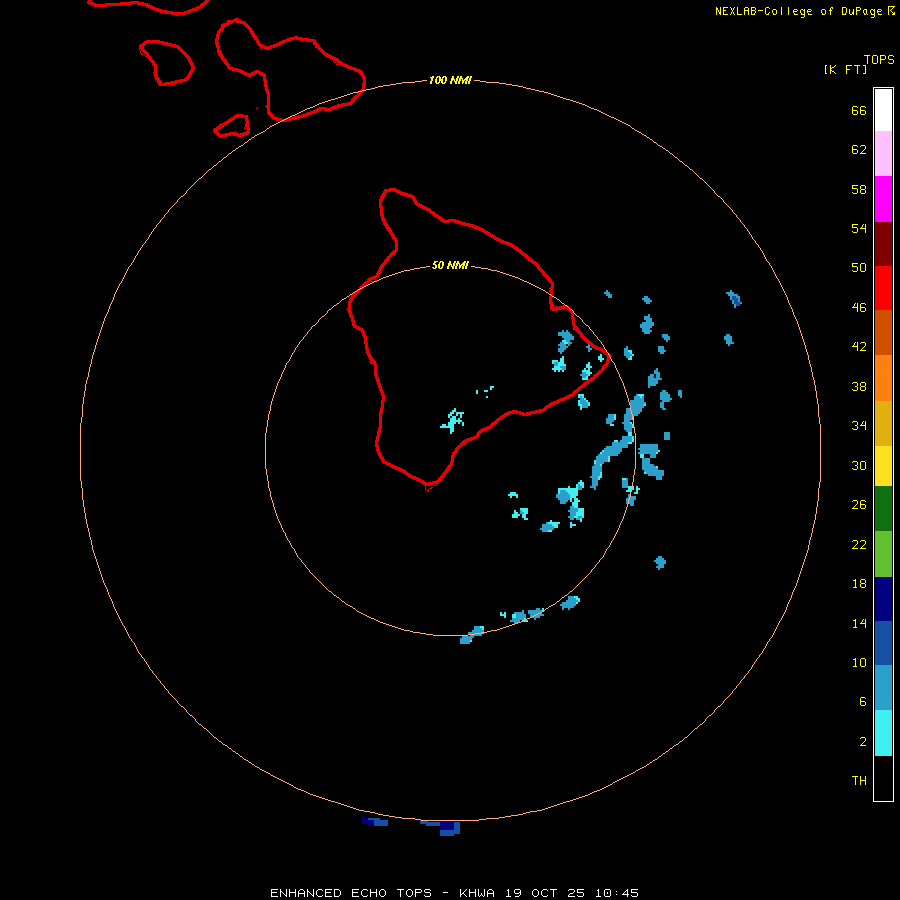Click the gold mustard legend band
The height and width of the screenshot is (900, 900).
(883, 423)
